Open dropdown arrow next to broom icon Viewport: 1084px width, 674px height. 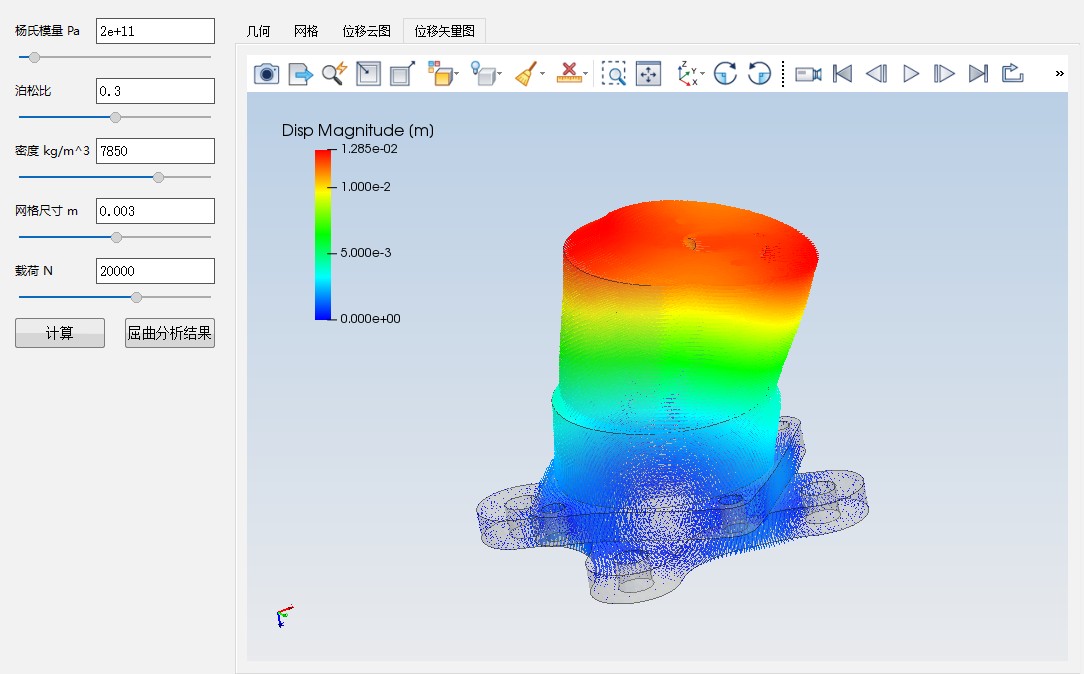click(x=542, y=74)
